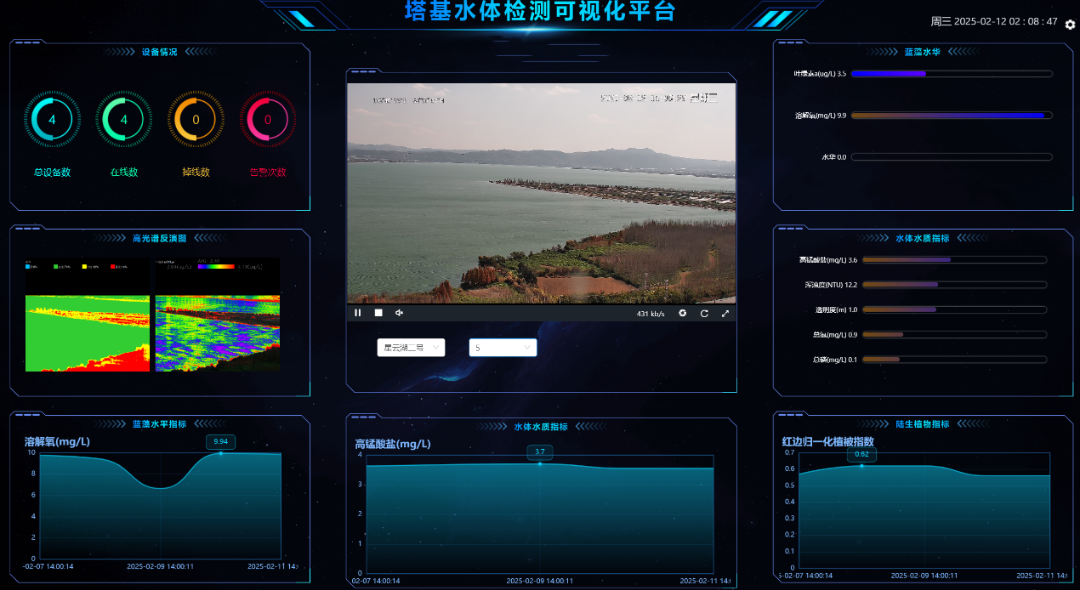Open the dashboard settings gear at top right
The width and height of the screenshot is (1080, 590).
[x=1070, y=25]
